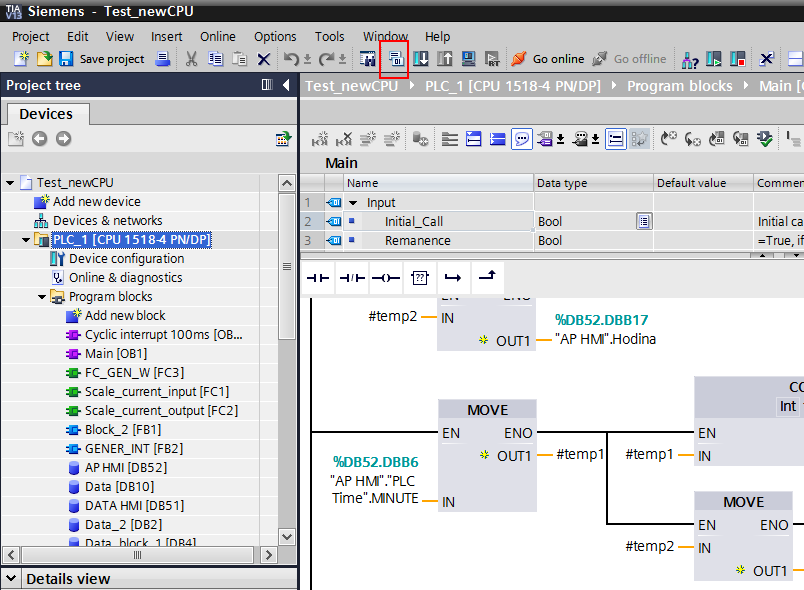Redo the last undone action

[x=326, y=59]
